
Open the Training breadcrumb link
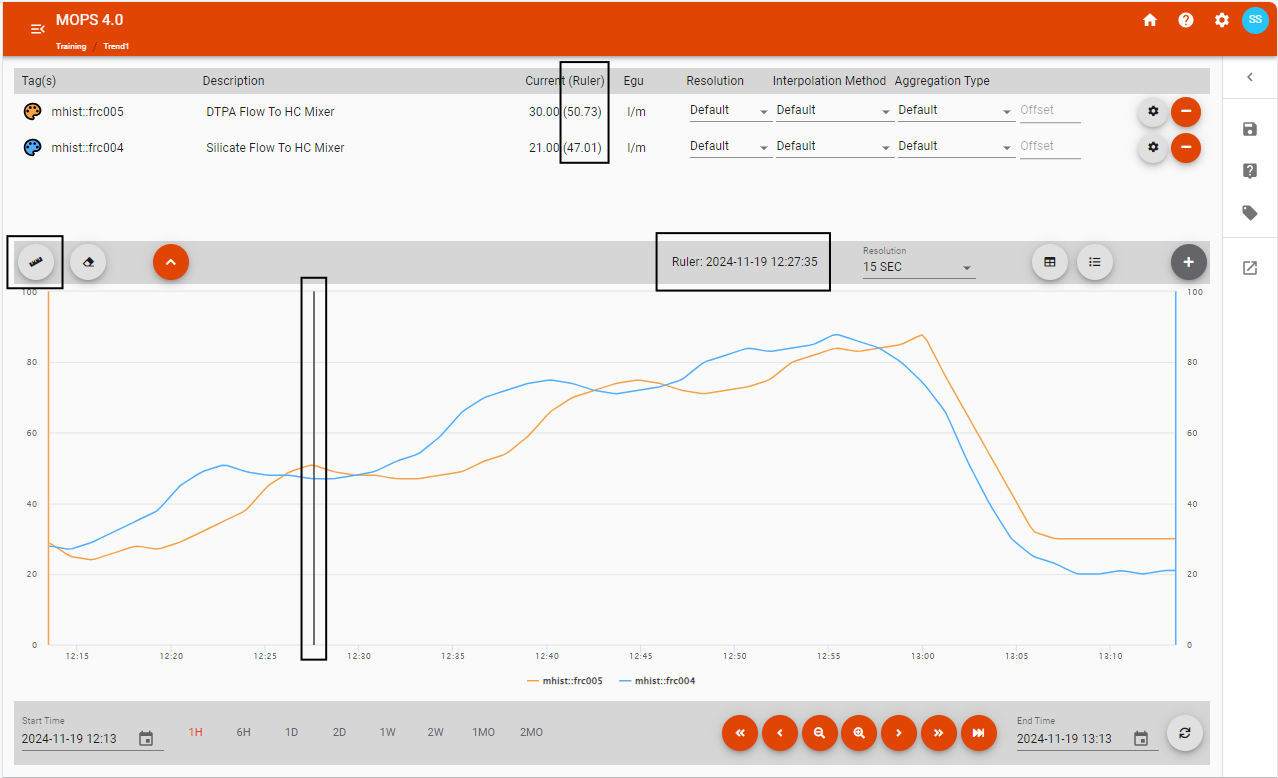pyautogui.click(x=71, y=45)
